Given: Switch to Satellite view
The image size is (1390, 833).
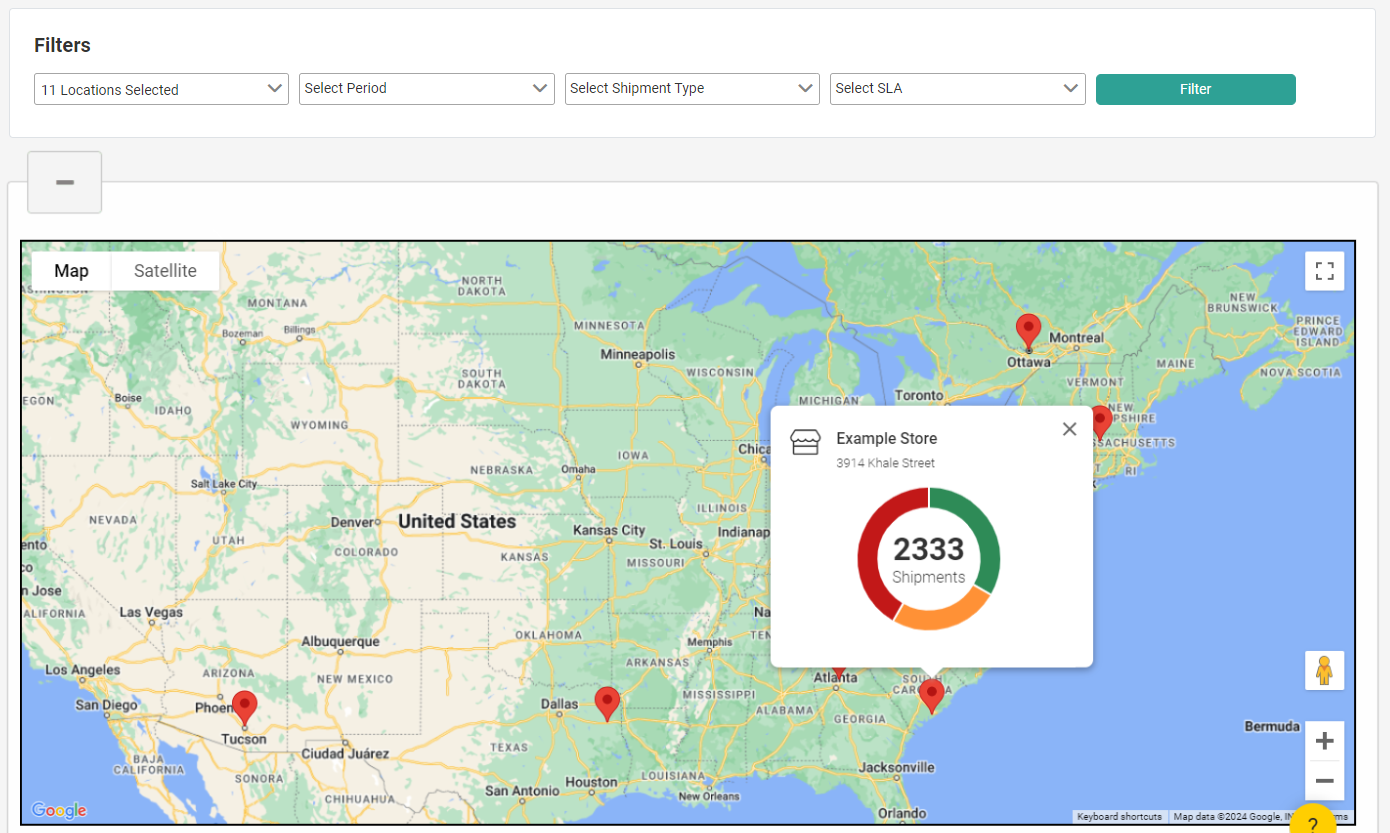Looking at the screenshot, I should [x=164, y=270].
